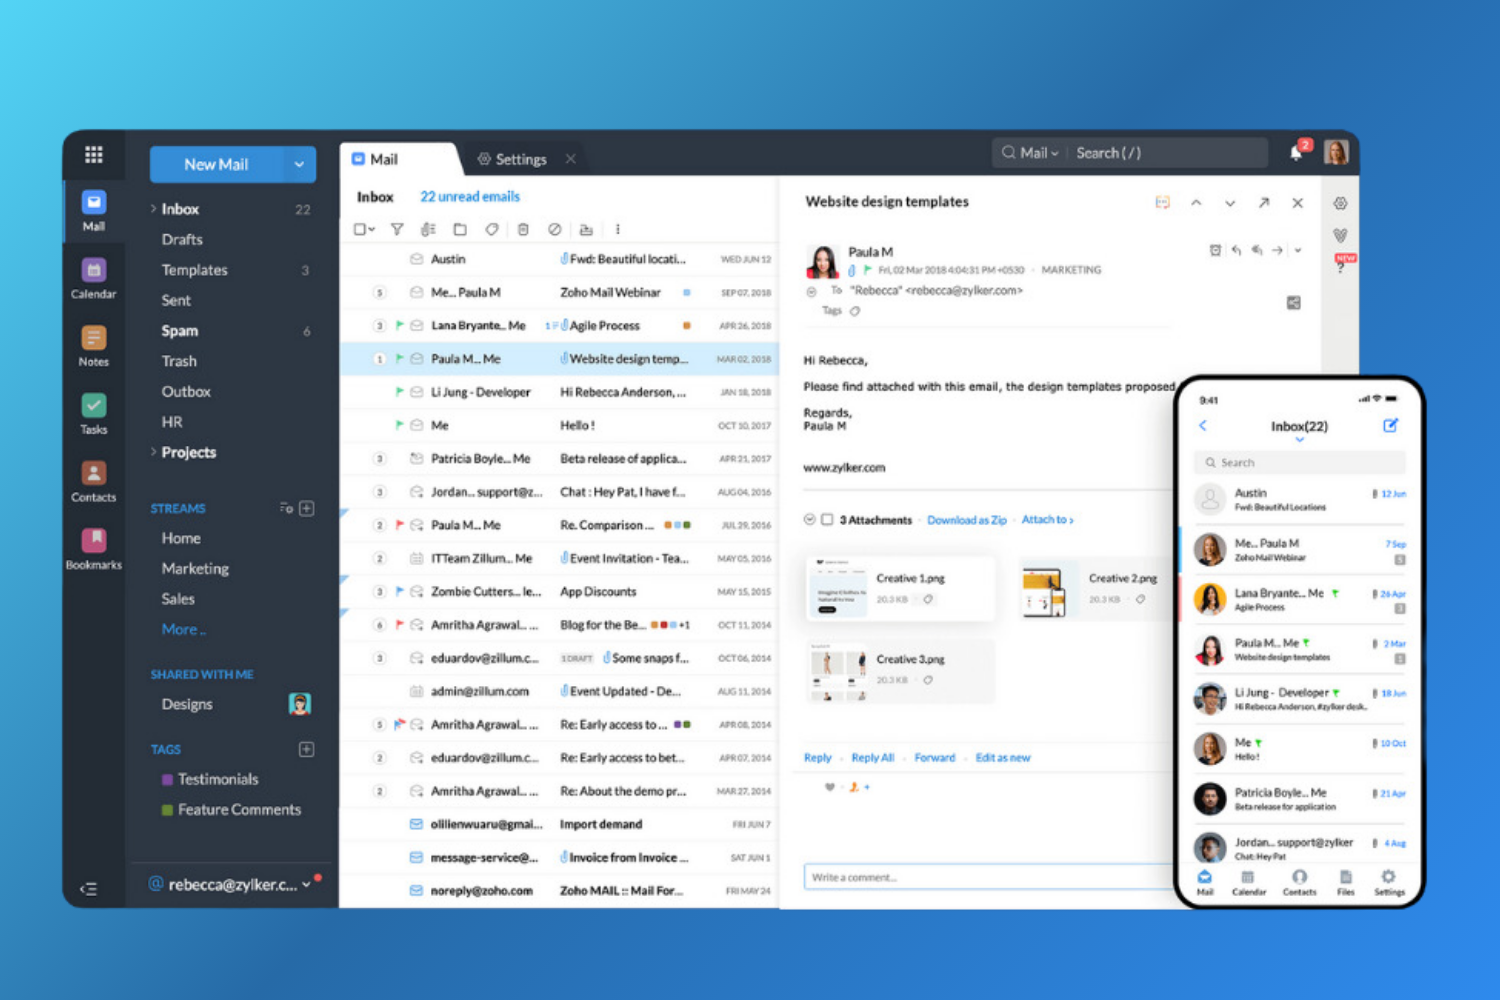The height and width of the screenshot is (1000, 1500).
Task: Toggle the flag on the Hello! email
Action: [400, 425]
